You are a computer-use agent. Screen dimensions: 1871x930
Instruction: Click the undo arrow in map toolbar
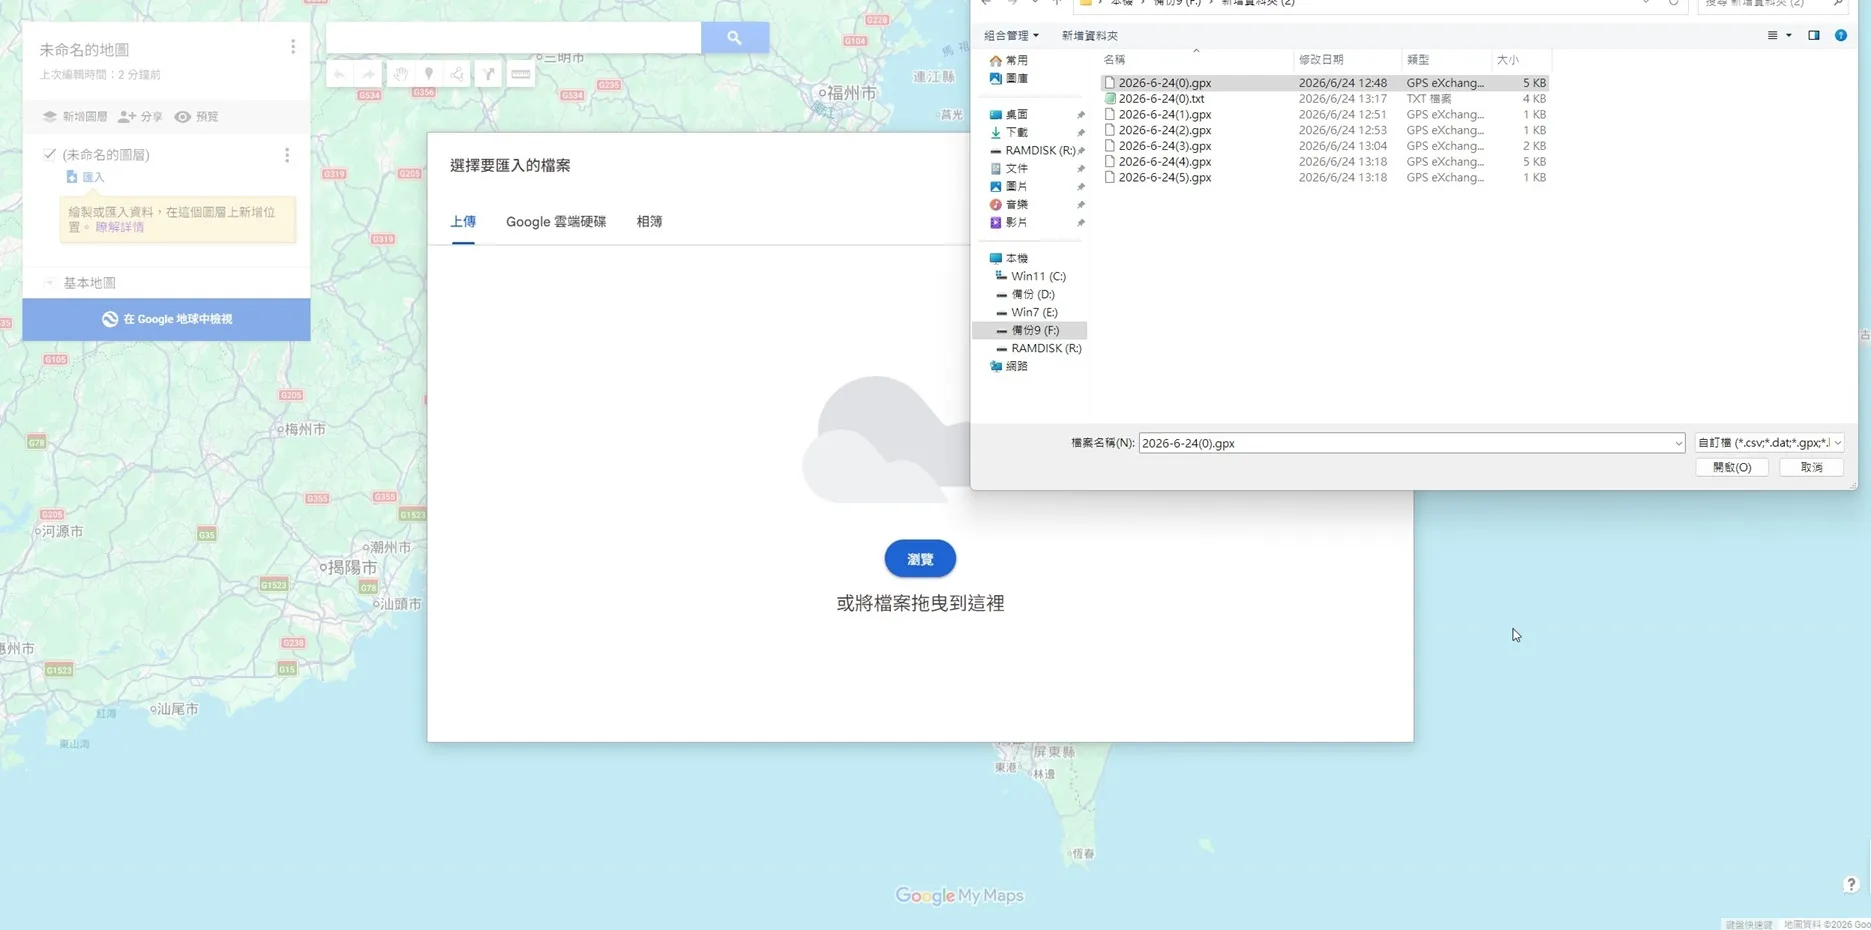[x=340, y=74]
